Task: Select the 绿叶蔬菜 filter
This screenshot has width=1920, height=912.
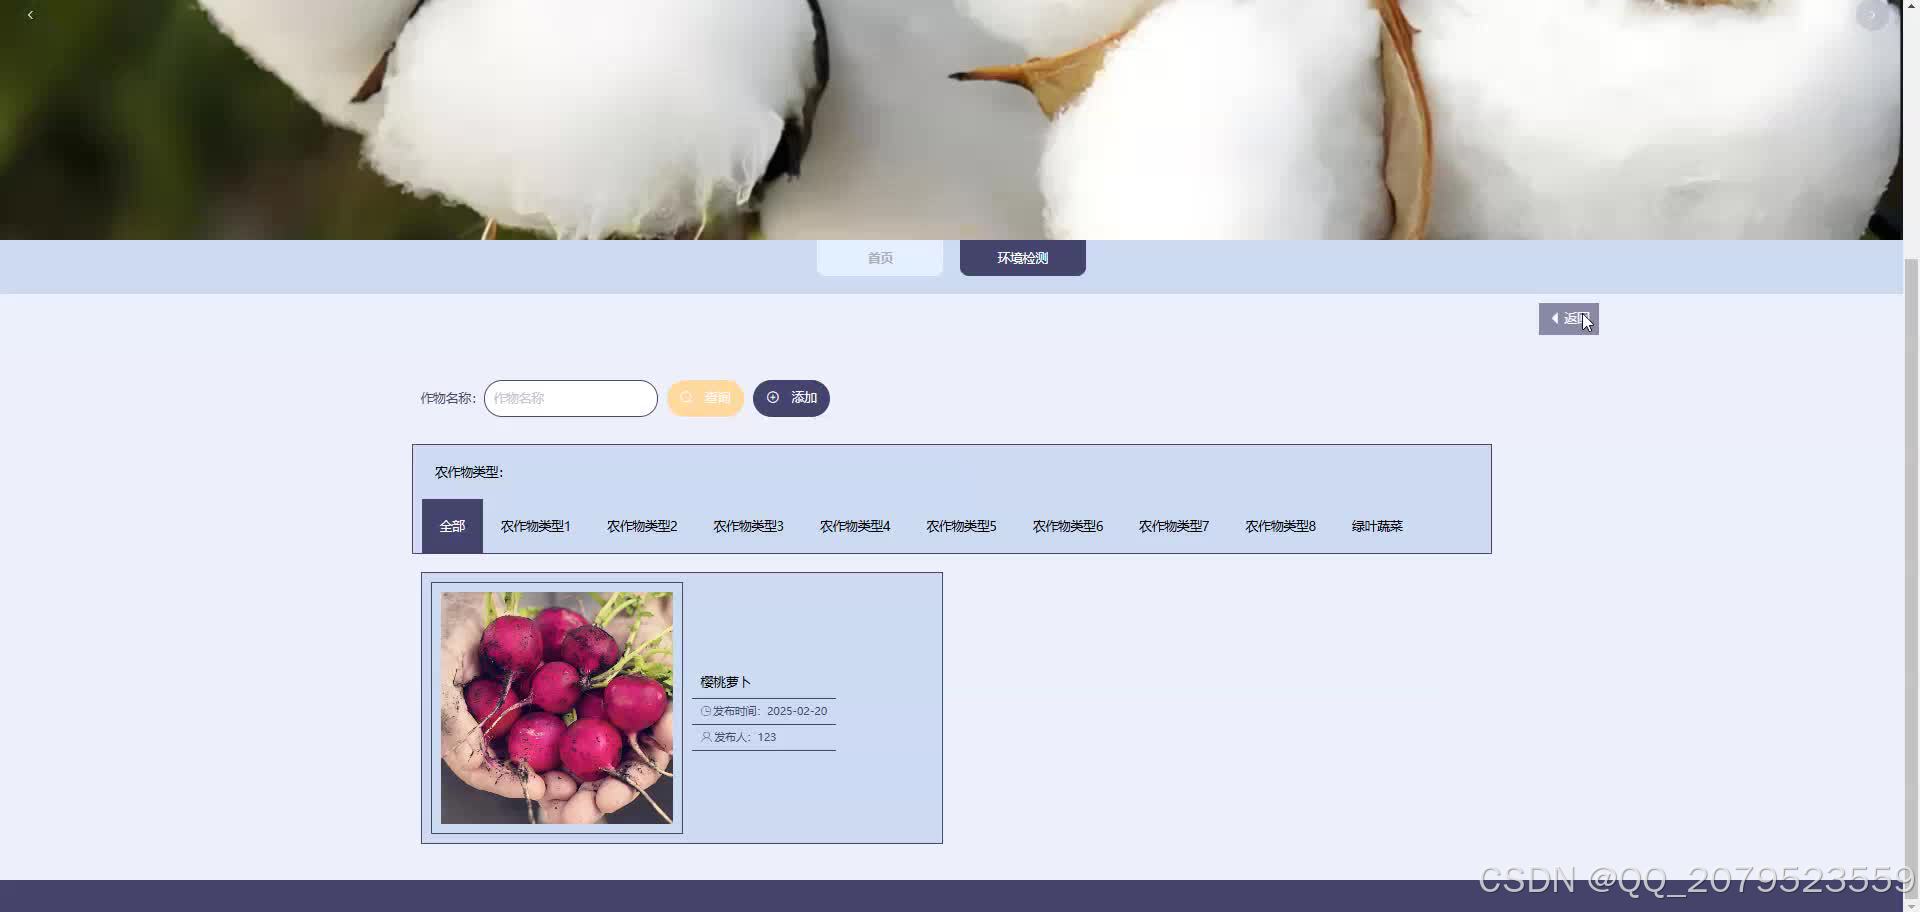Action: 1377,526
